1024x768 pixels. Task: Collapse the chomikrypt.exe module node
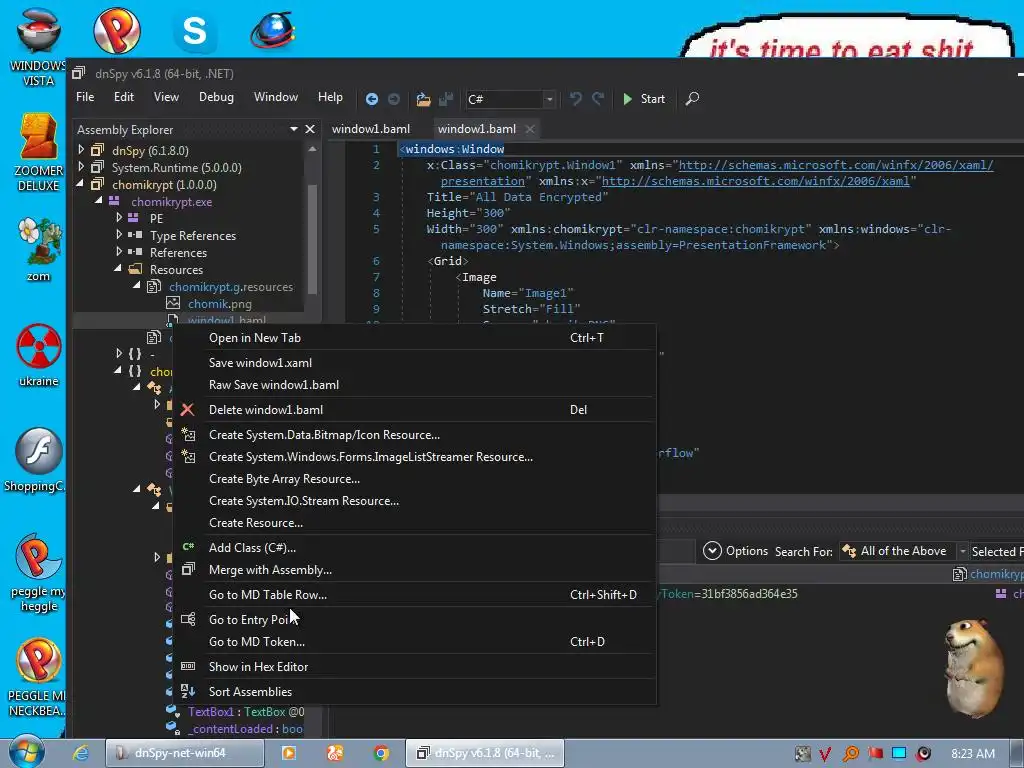tap(99, 200)
